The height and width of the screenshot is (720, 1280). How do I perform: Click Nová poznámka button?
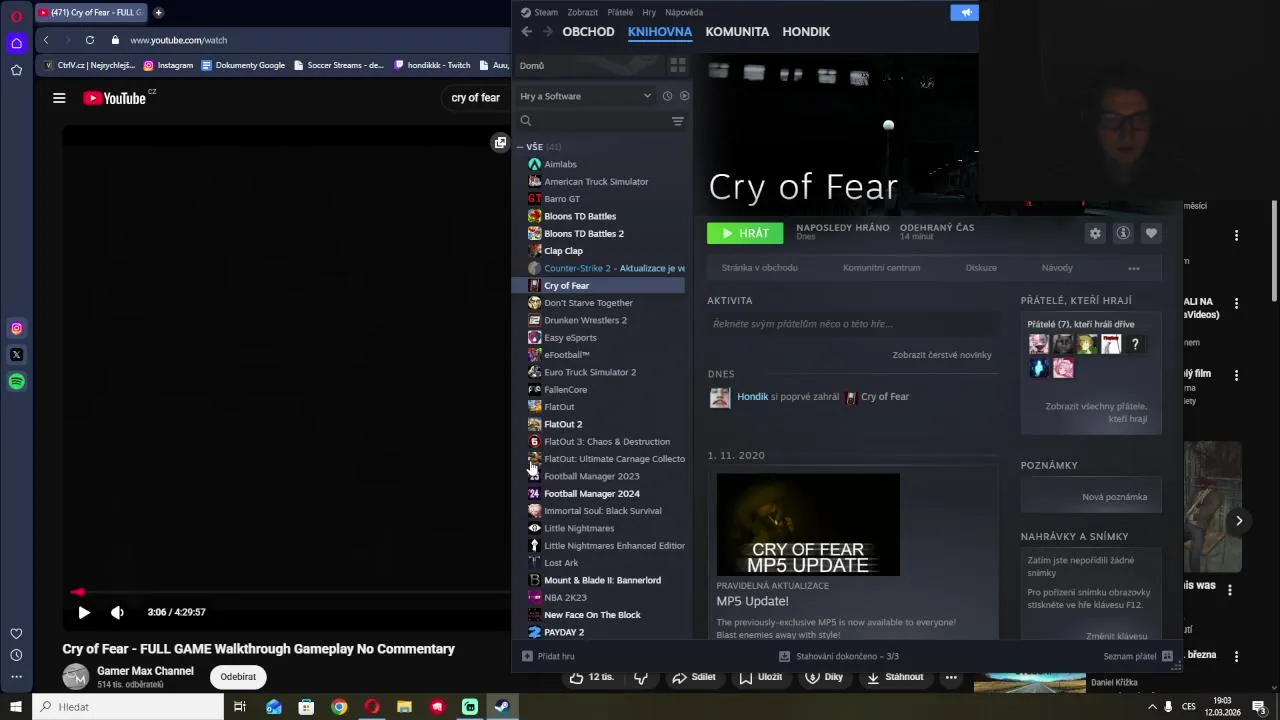click(x=1114, y=497)
